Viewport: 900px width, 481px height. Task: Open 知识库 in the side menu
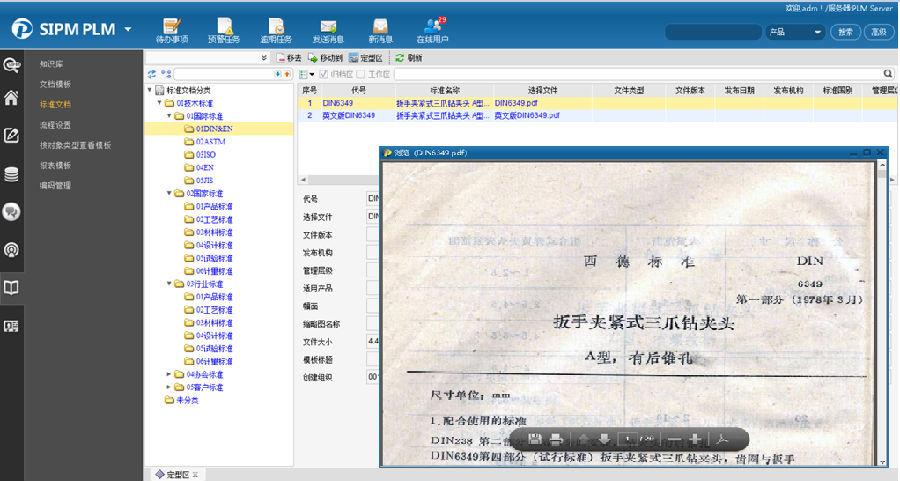(x=52, y=64)
